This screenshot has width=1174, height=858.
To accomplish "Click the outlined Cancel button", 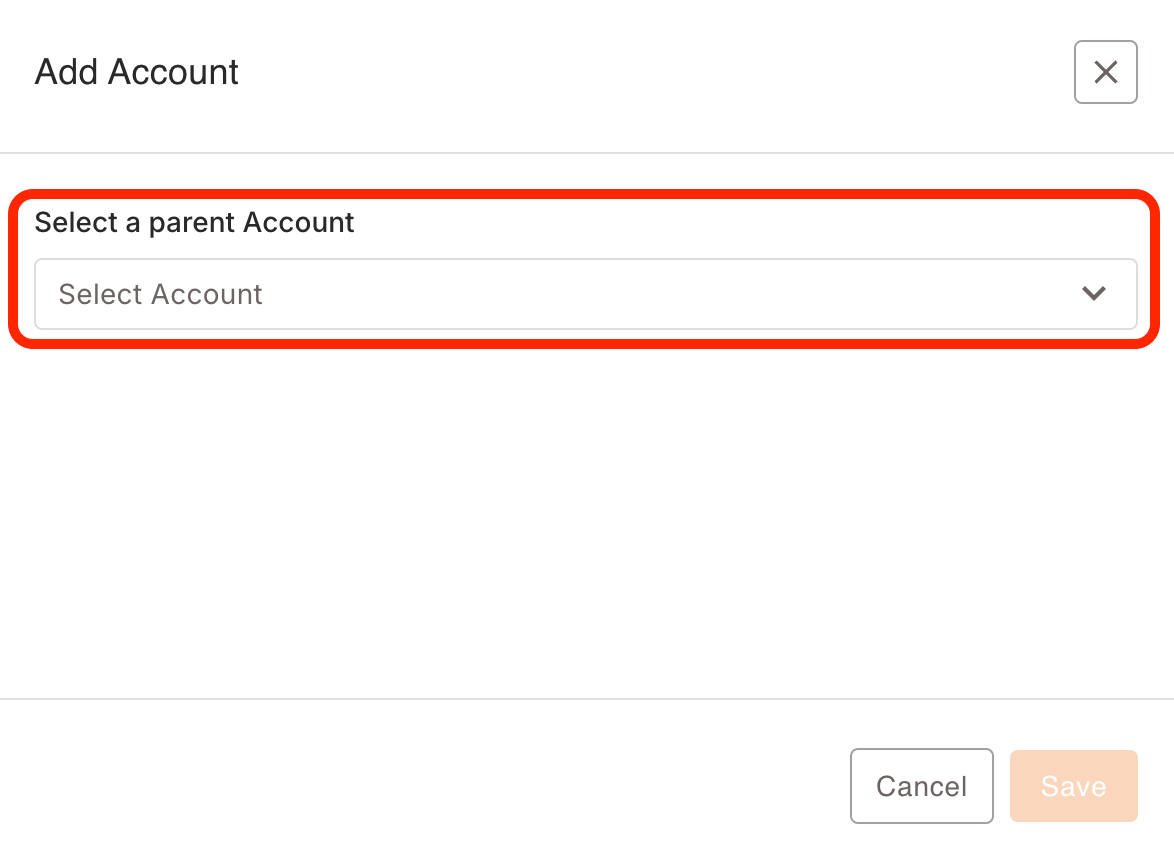I will 922,786.
